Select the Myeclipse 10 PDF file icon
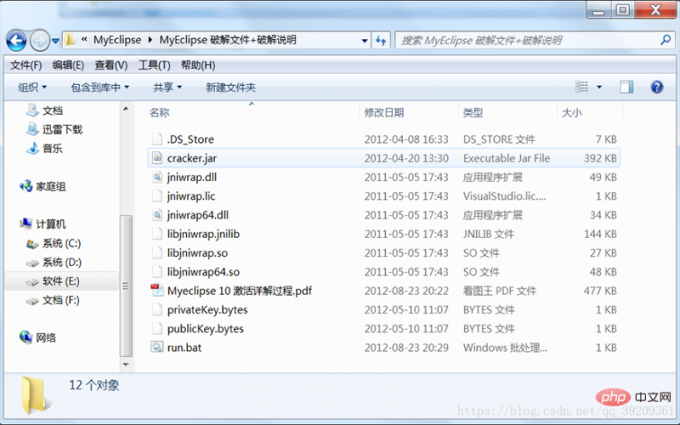This screenshot has height=425, width=680. [157, 290]
